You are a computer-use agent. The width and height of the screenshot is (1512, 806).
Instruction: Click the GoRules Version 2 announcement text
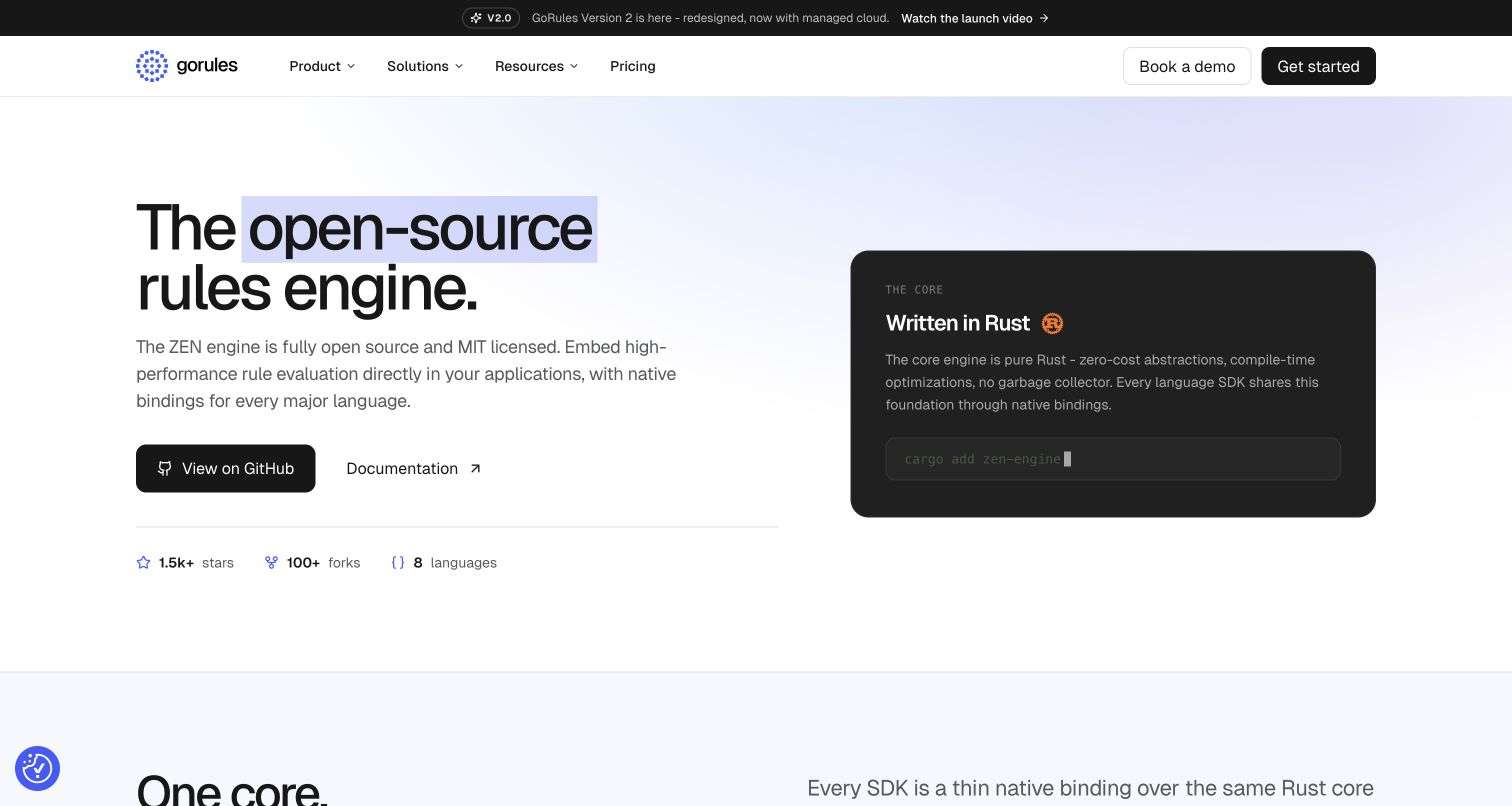(710, 18)
